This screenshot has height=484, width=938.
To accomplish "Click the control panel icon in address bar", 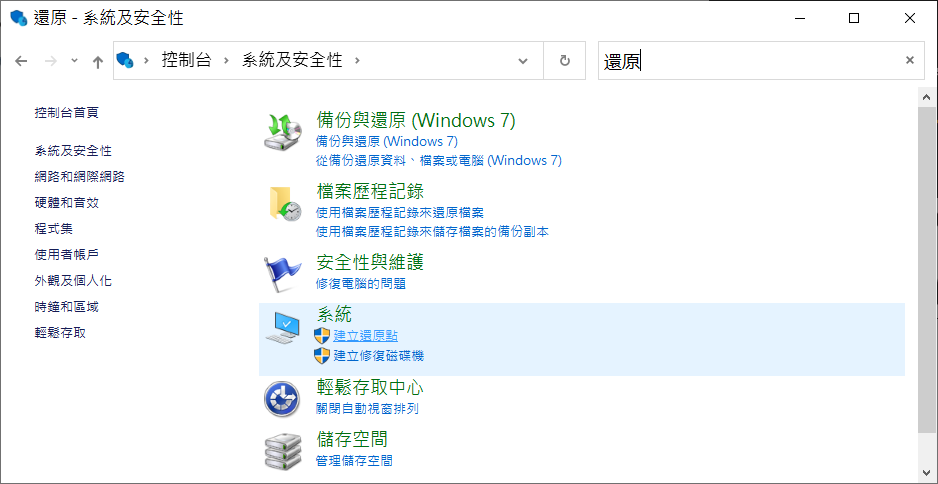I will coord(124,60).
